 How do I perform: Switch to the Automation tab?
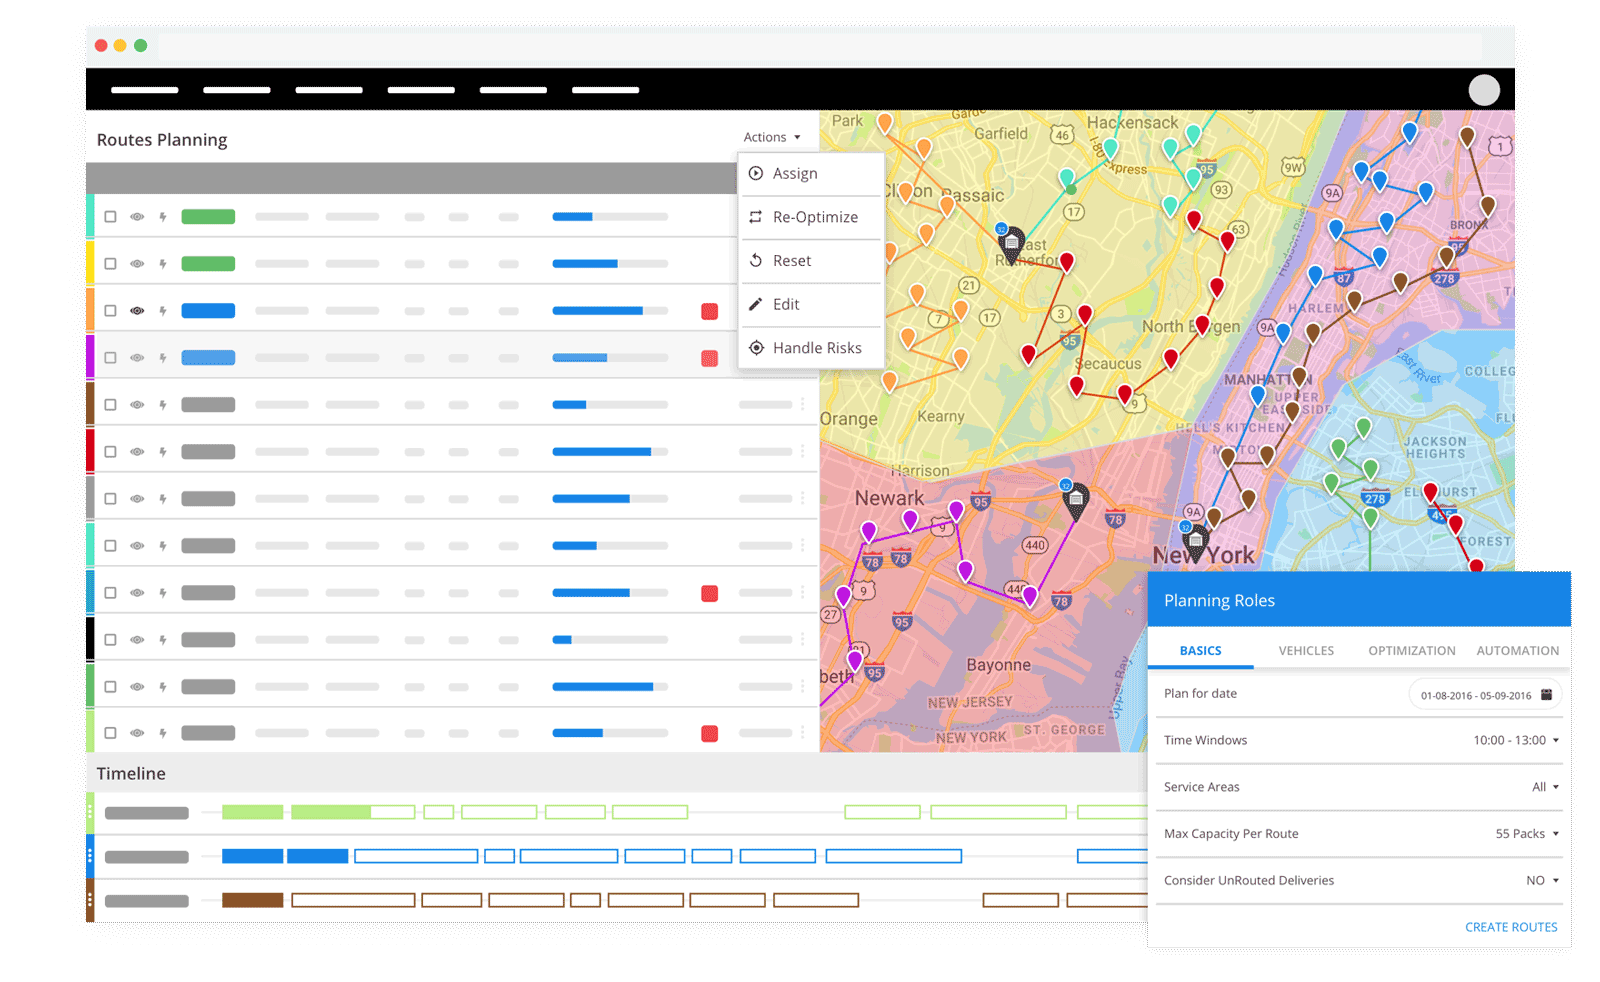pos(1518,651)
